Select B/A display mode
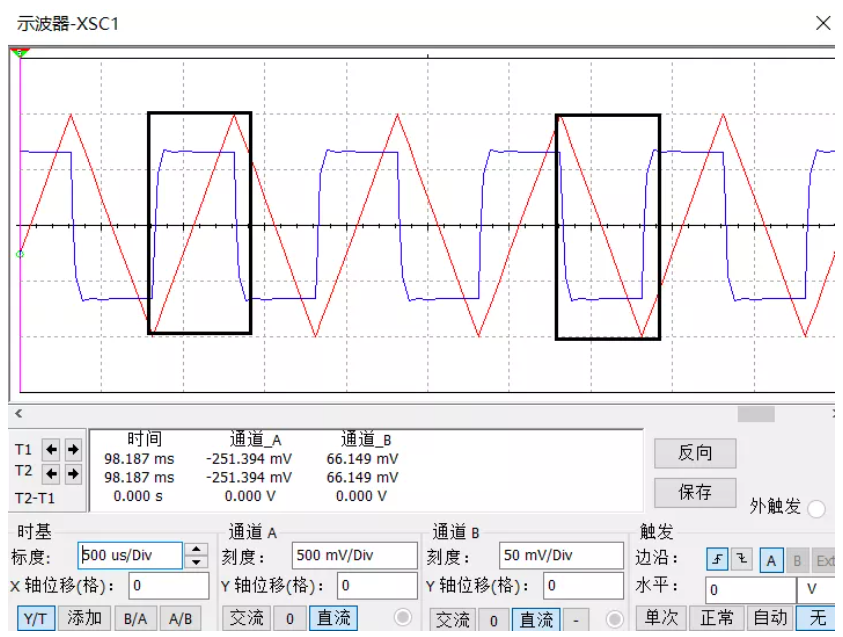The height and width of the screenshot is (637, 843). pyautogui.click(x=135, y=619)
